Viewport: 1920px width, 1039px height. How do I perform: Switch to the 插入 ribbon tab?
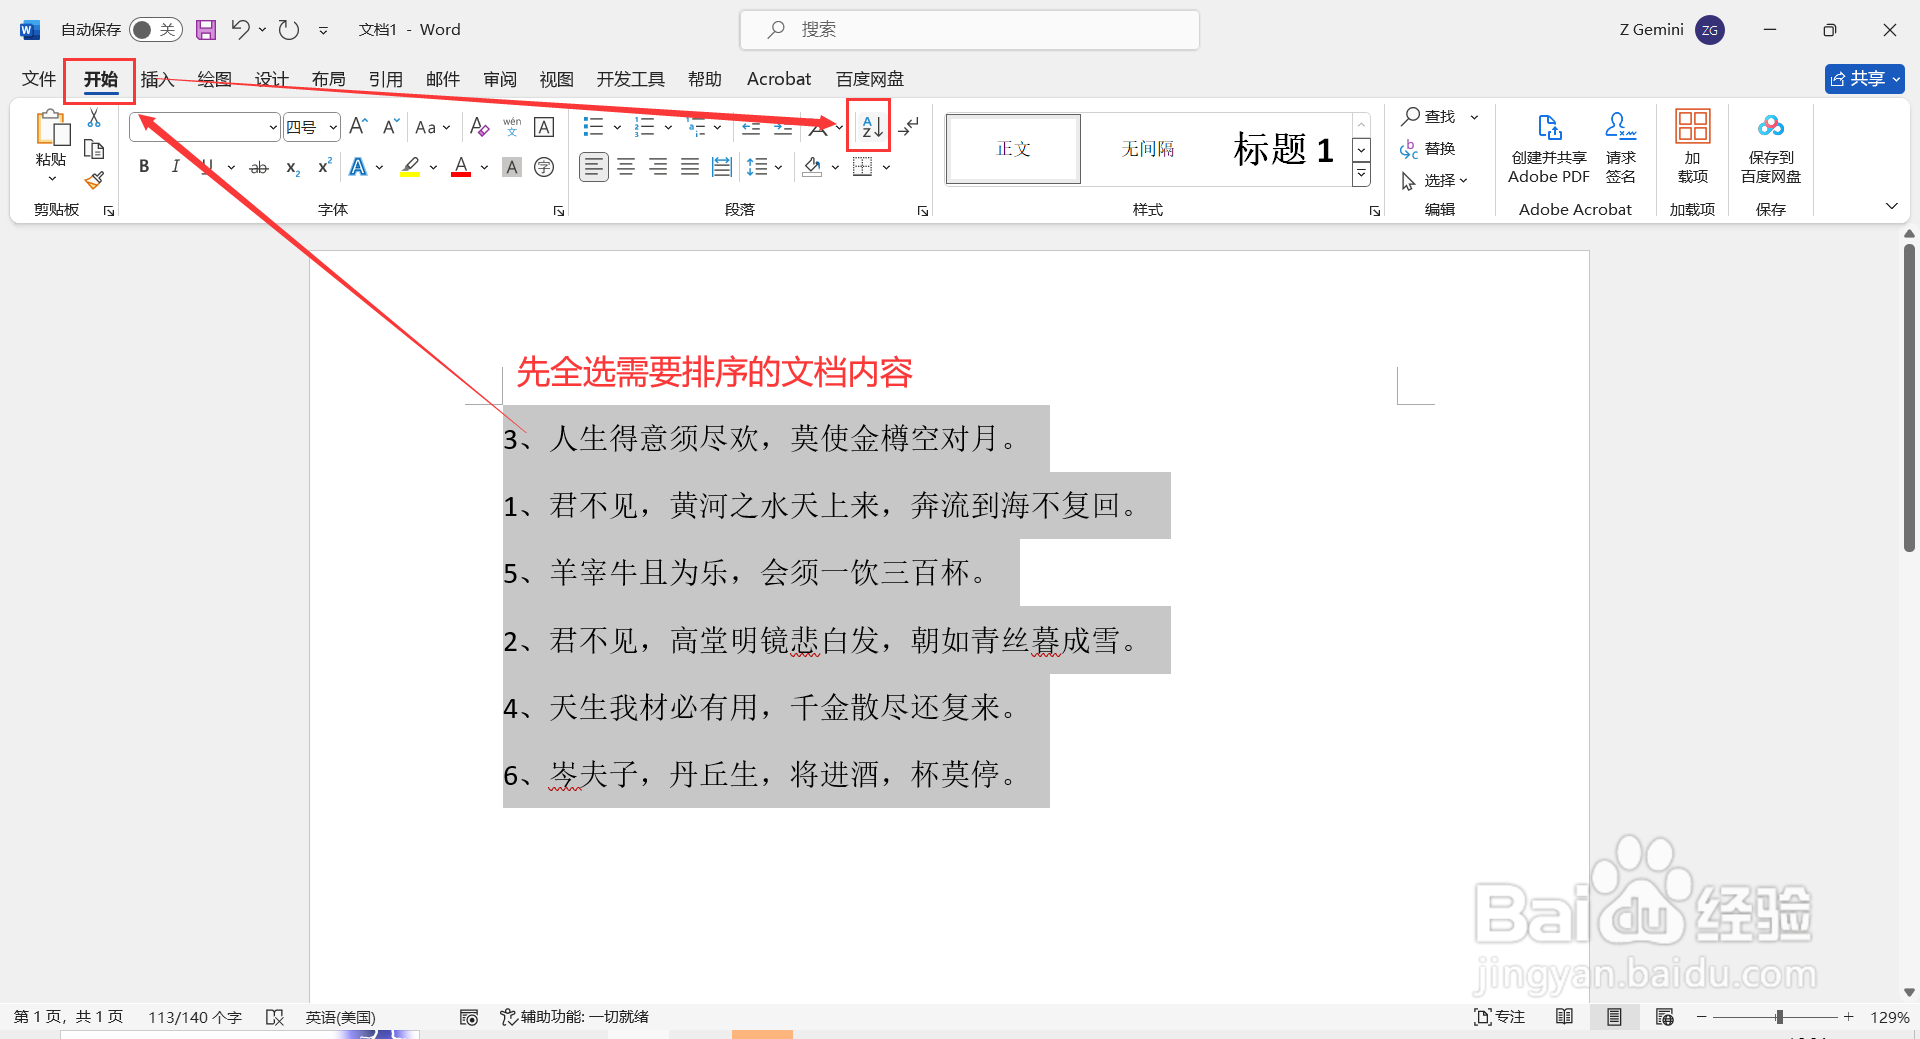pyautogui.click(x=156, y=78)
